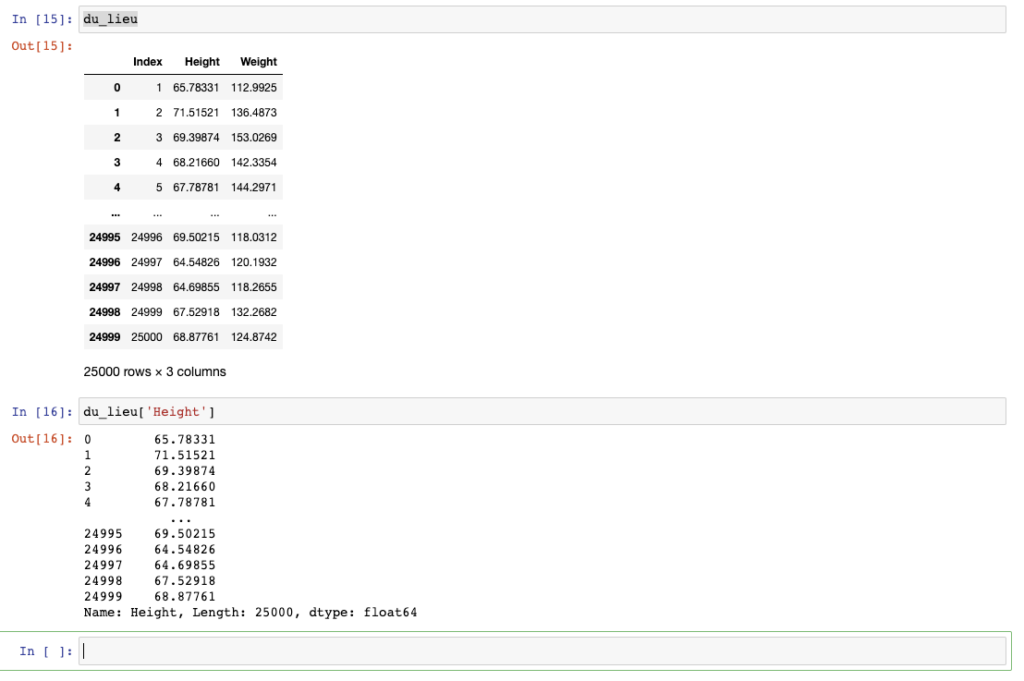Select the In [15] prompt label
1024x681 pixels.
pos(41,20)
